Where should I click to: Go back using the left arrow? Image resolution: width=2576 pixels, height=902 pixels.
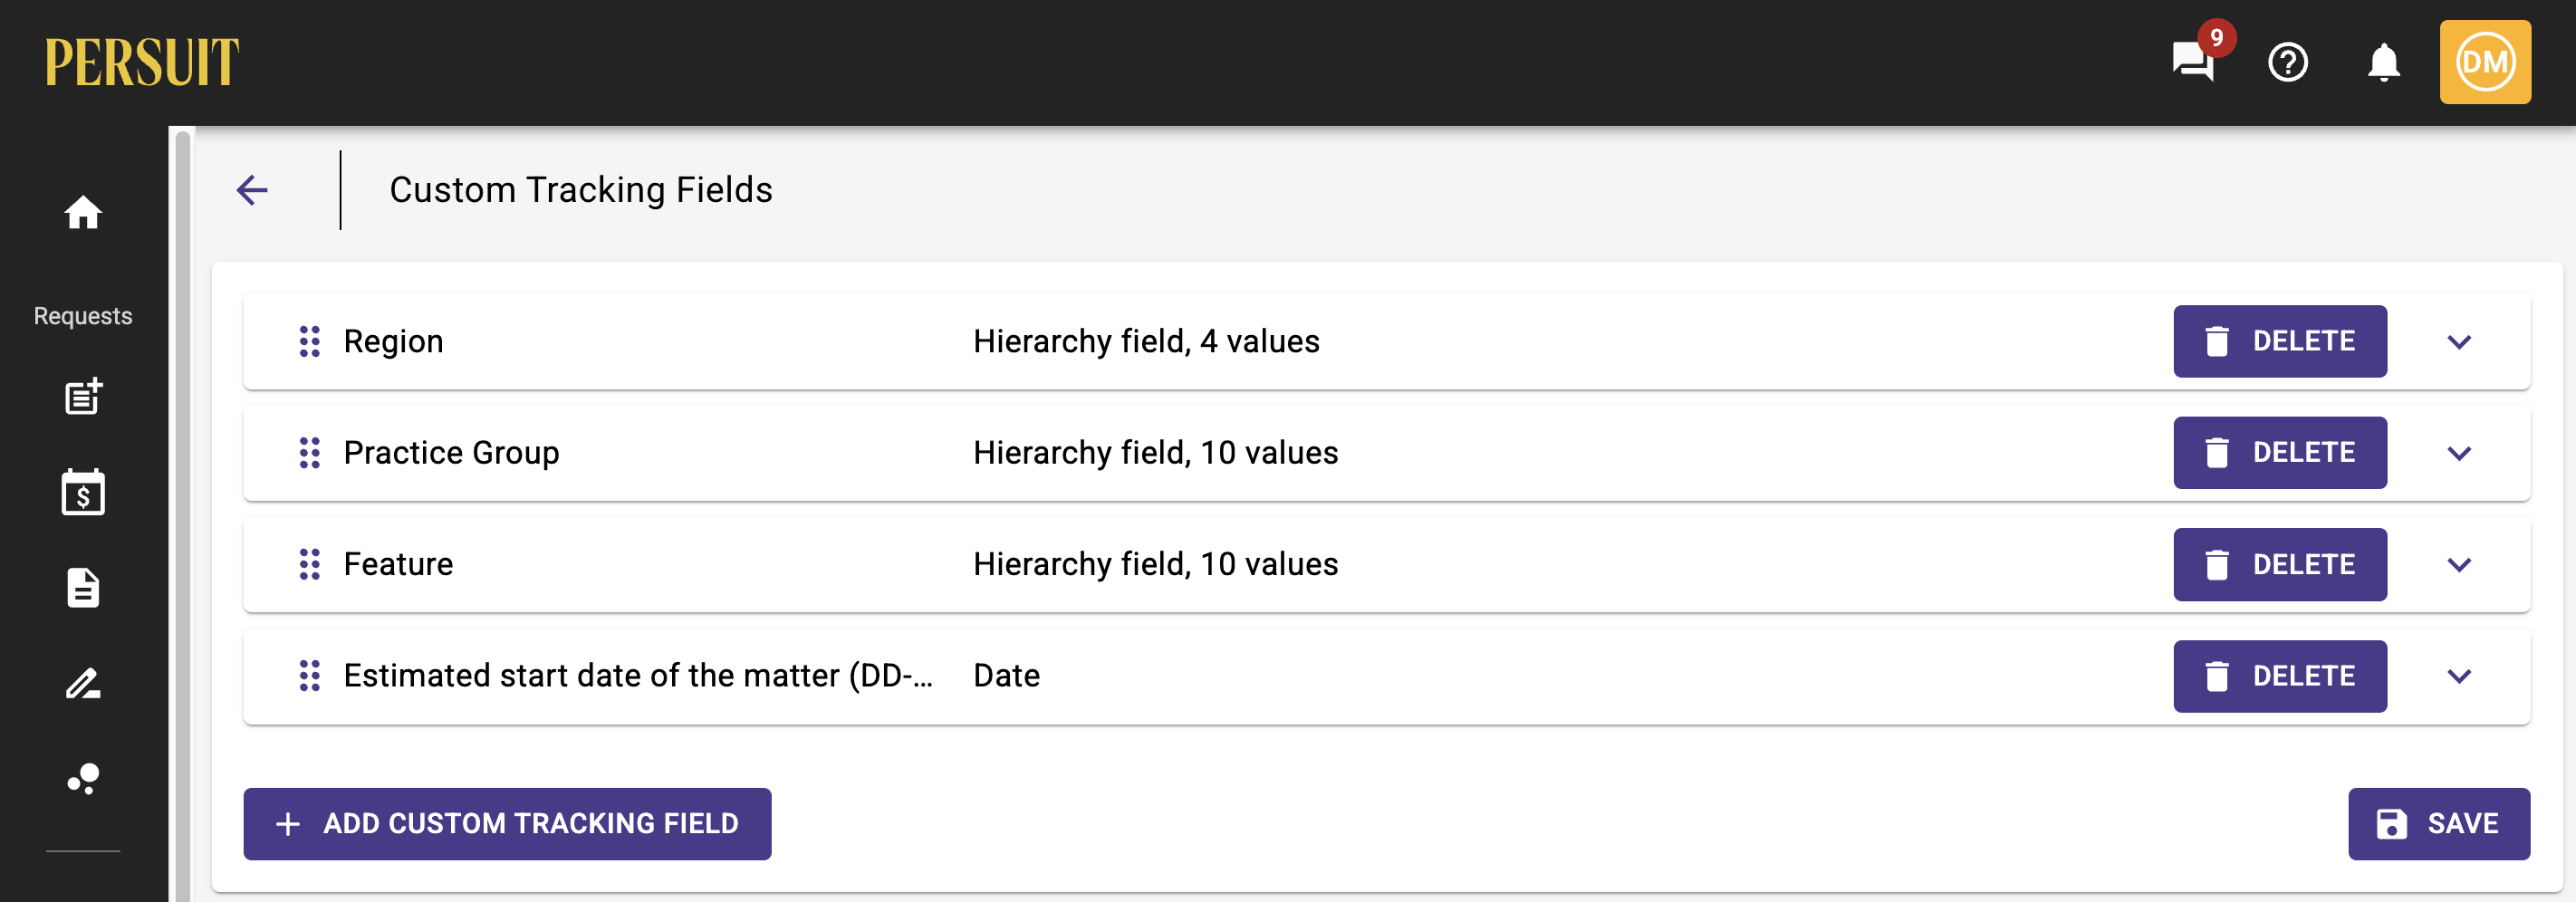252,190
